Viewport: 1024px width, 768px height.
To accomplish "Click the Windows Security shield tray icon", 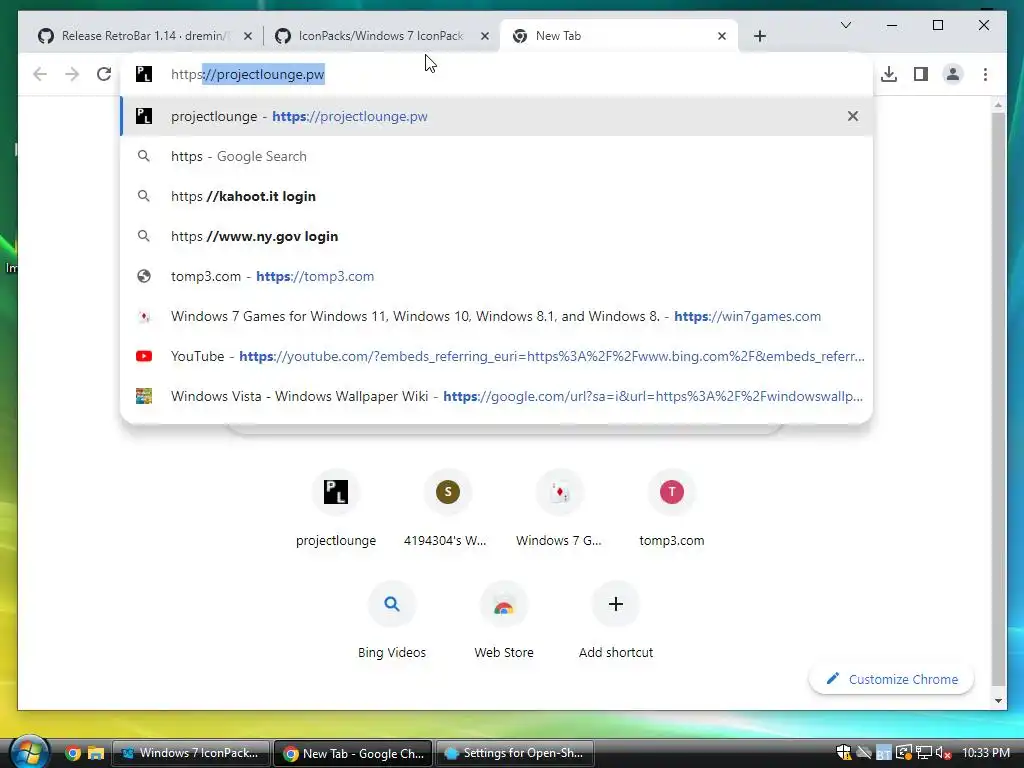I will click(x=844, y=753).
